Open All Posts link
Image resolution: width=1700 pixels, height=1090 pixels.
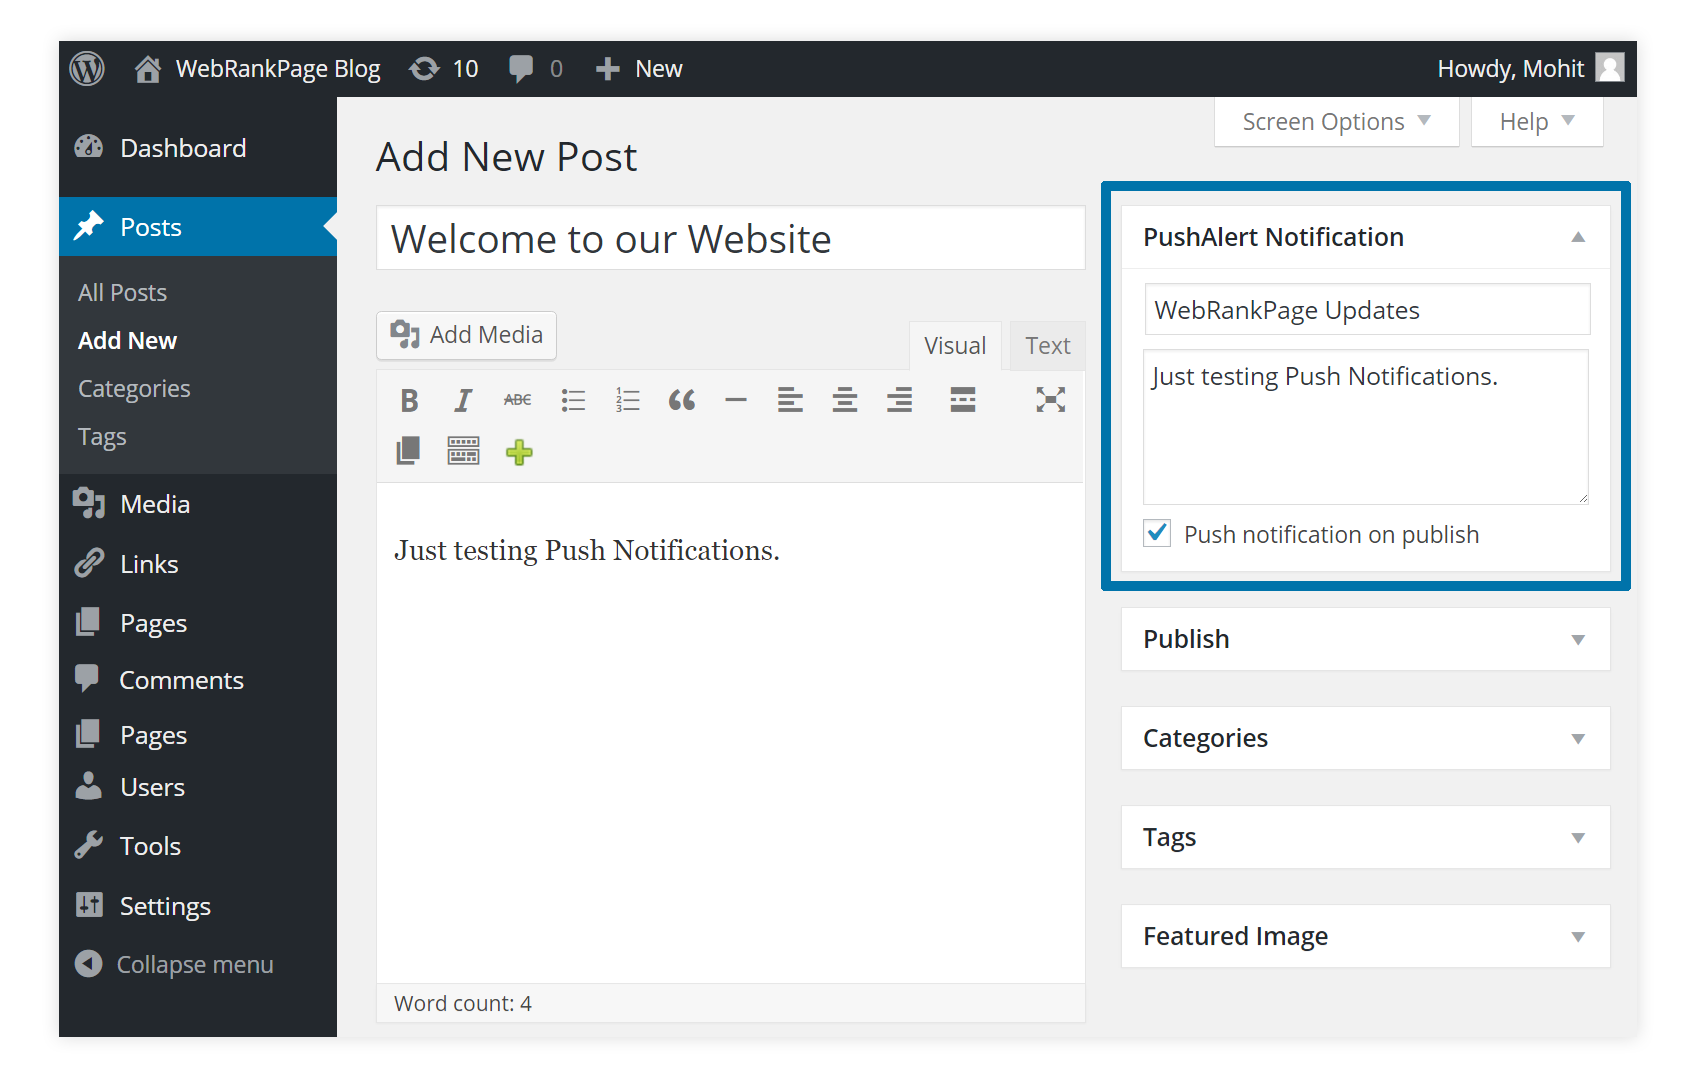tap(122, 292)
